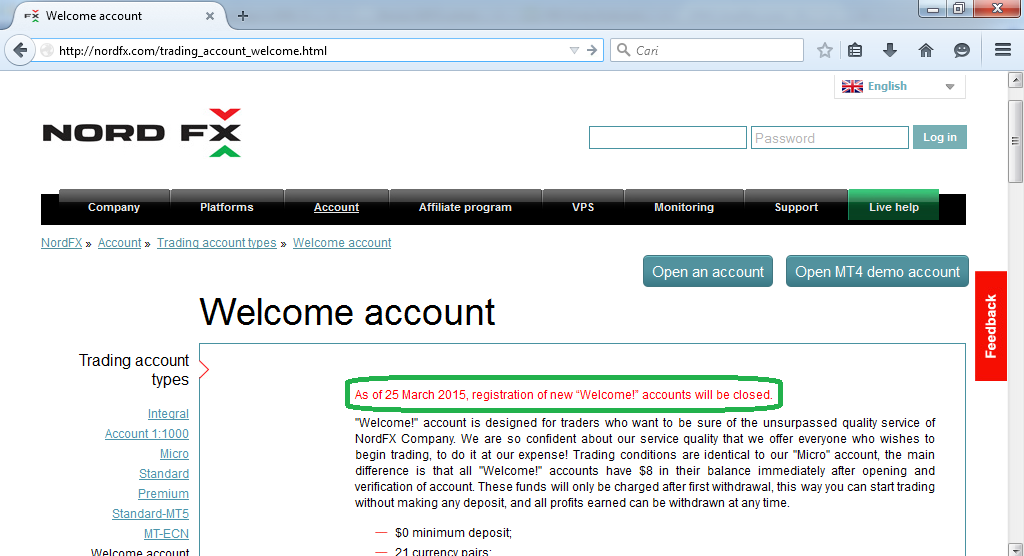Viewport: 1024px width, 556px height.
Task: Click the Open an account button
Action: click(x=708, y=271)
